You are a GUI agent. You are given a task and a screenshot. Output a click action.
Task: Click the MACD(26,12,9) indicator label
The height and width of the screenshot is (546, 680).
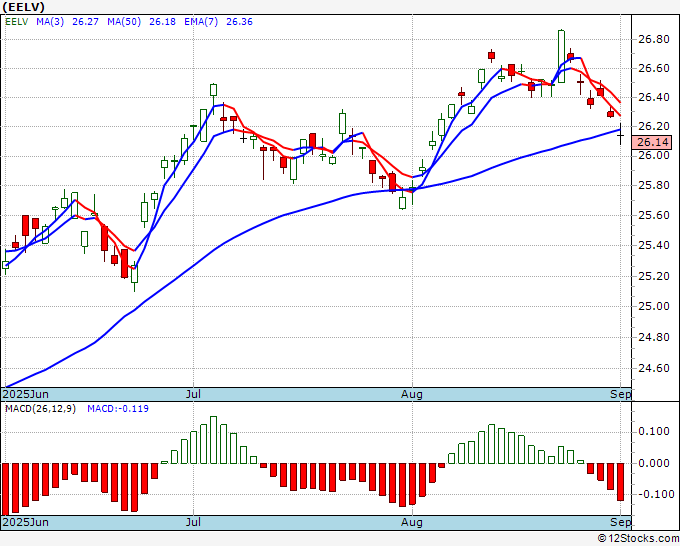[40, 409]
